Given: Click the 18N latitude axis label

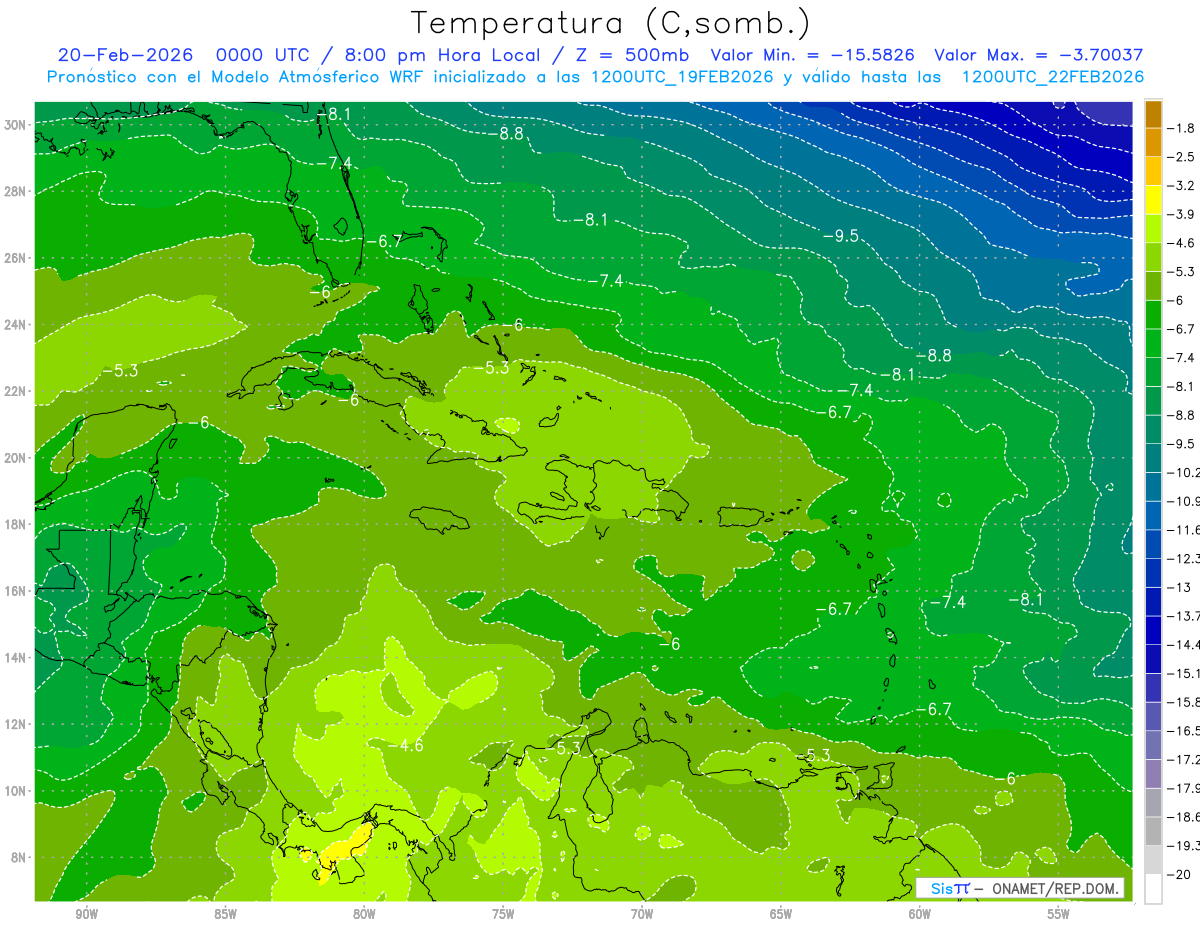Looking at the screenshot, I should (15, 524).
